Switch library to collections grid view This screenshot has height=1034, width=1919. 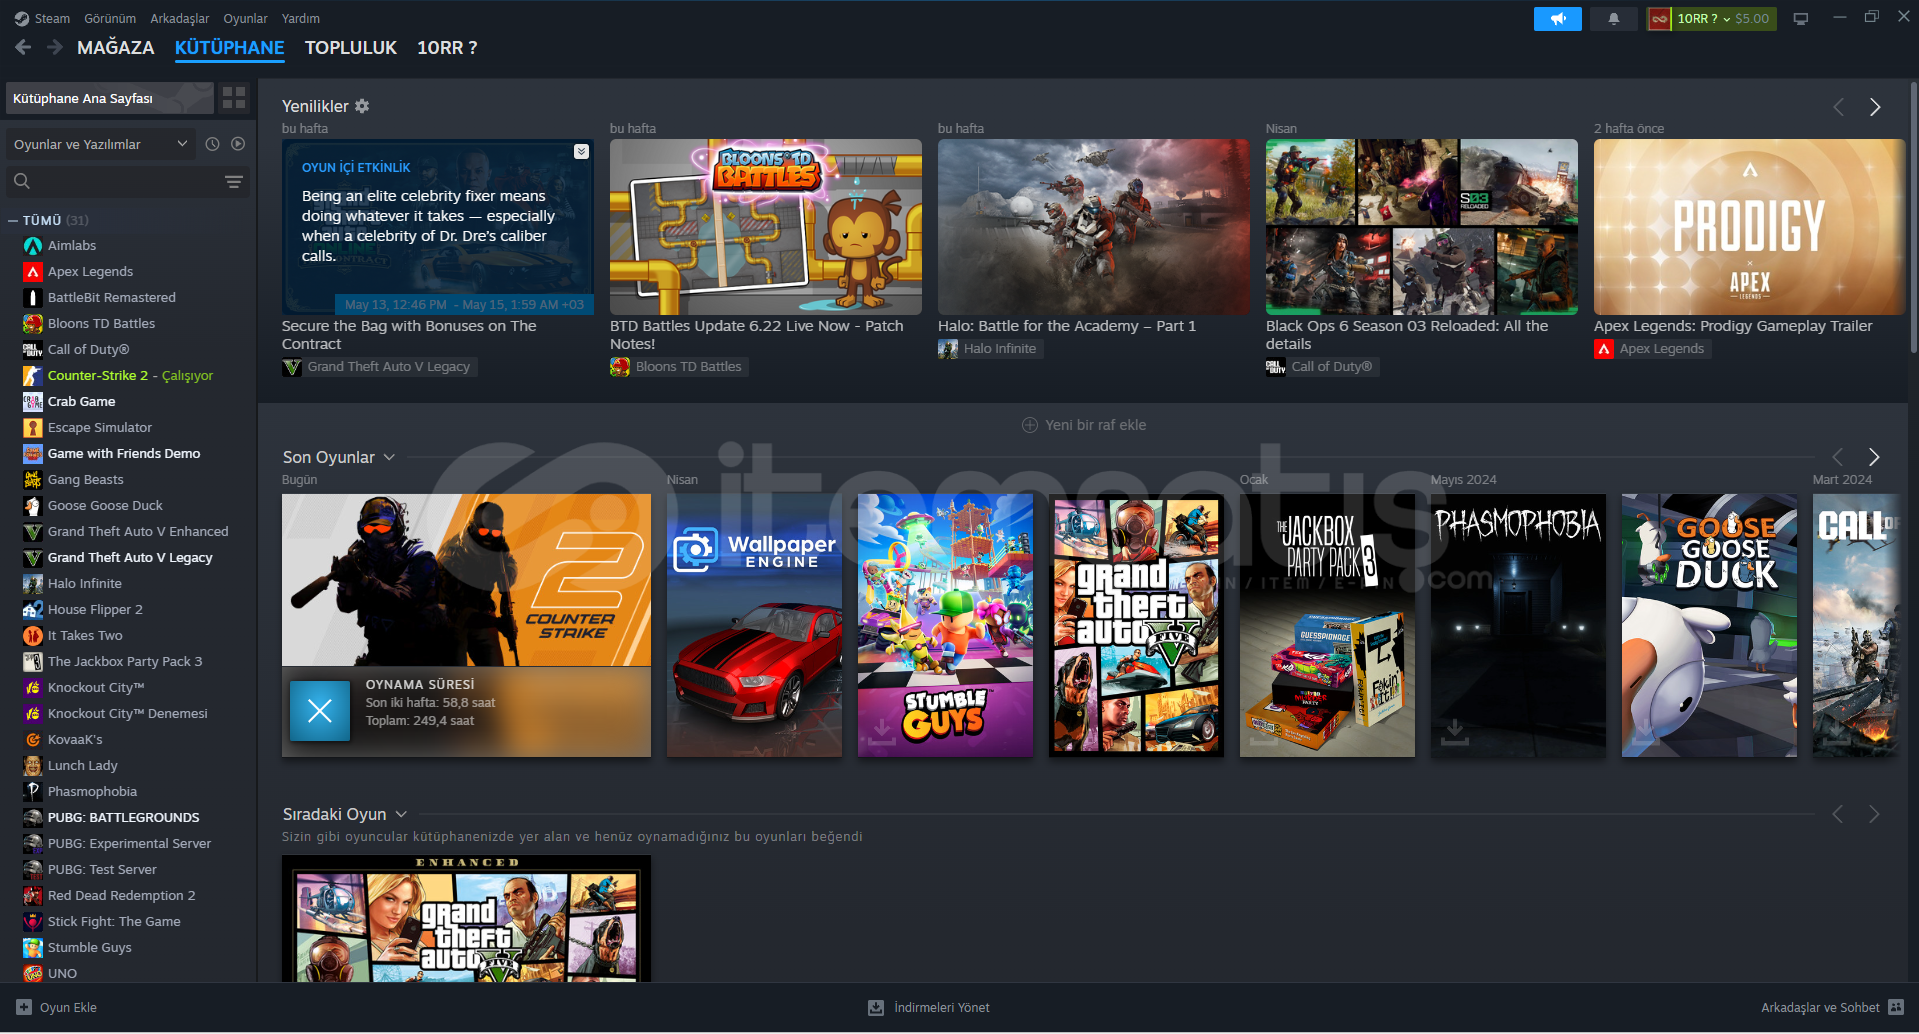point(234,98)
